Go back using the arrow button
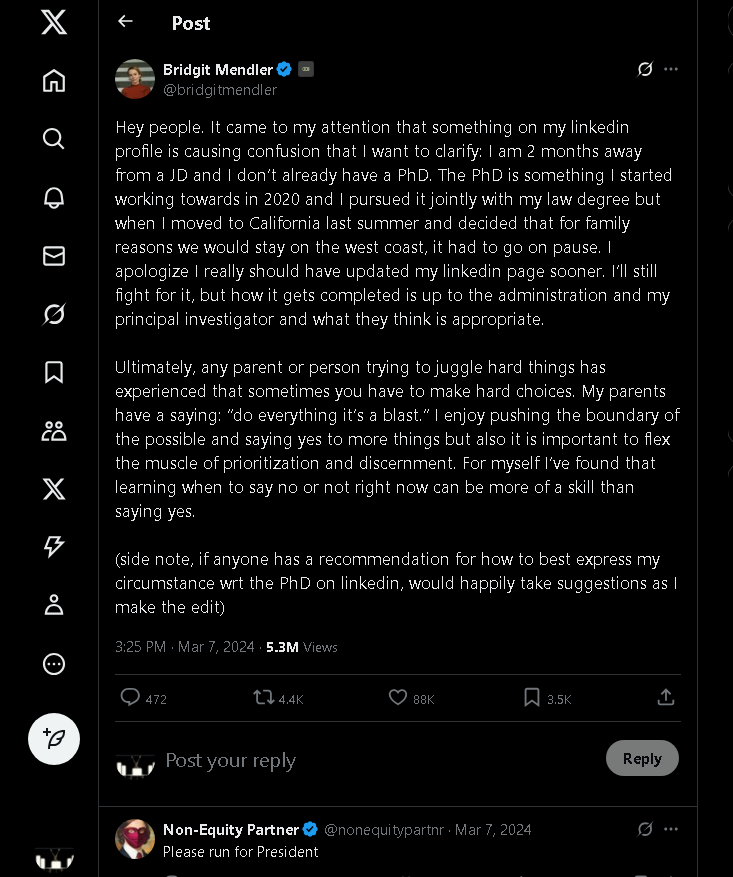This screenshot has width=733, height=877. tap(125, 21)
